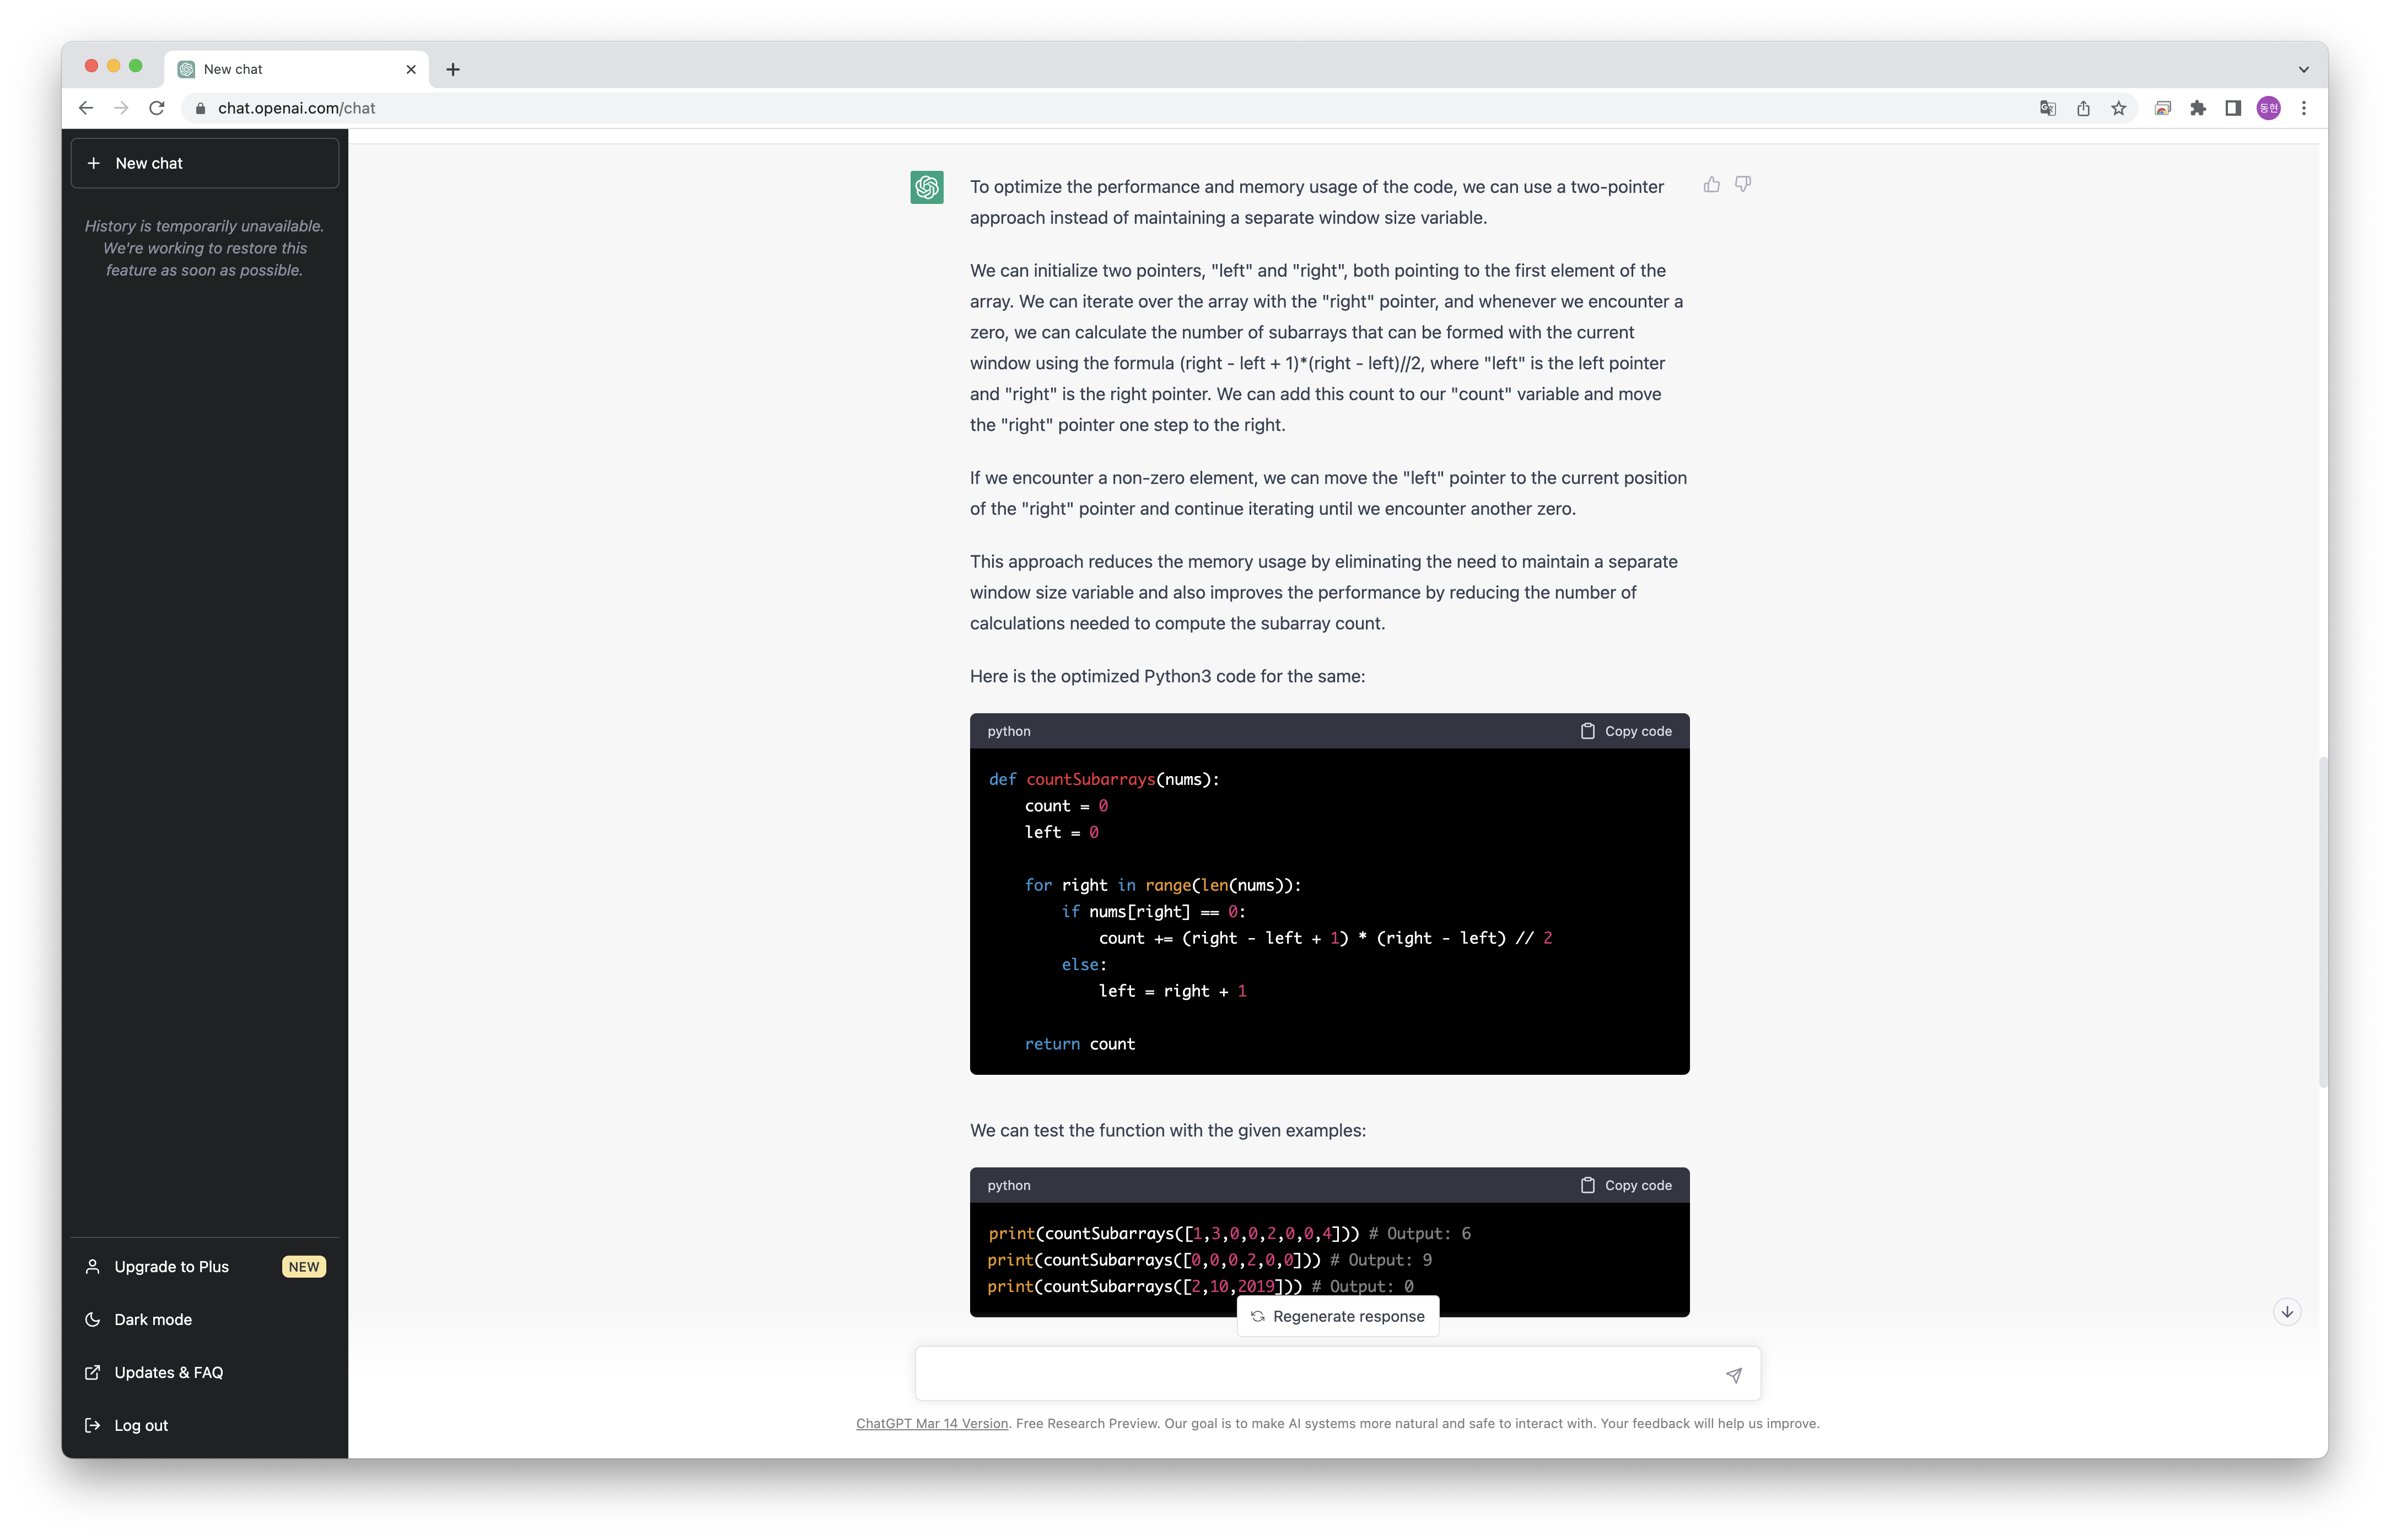The width and height of the screenshot is (2390, 1540).
Task: Reload the page with the refresh icon
Action: tap(156, 108)
